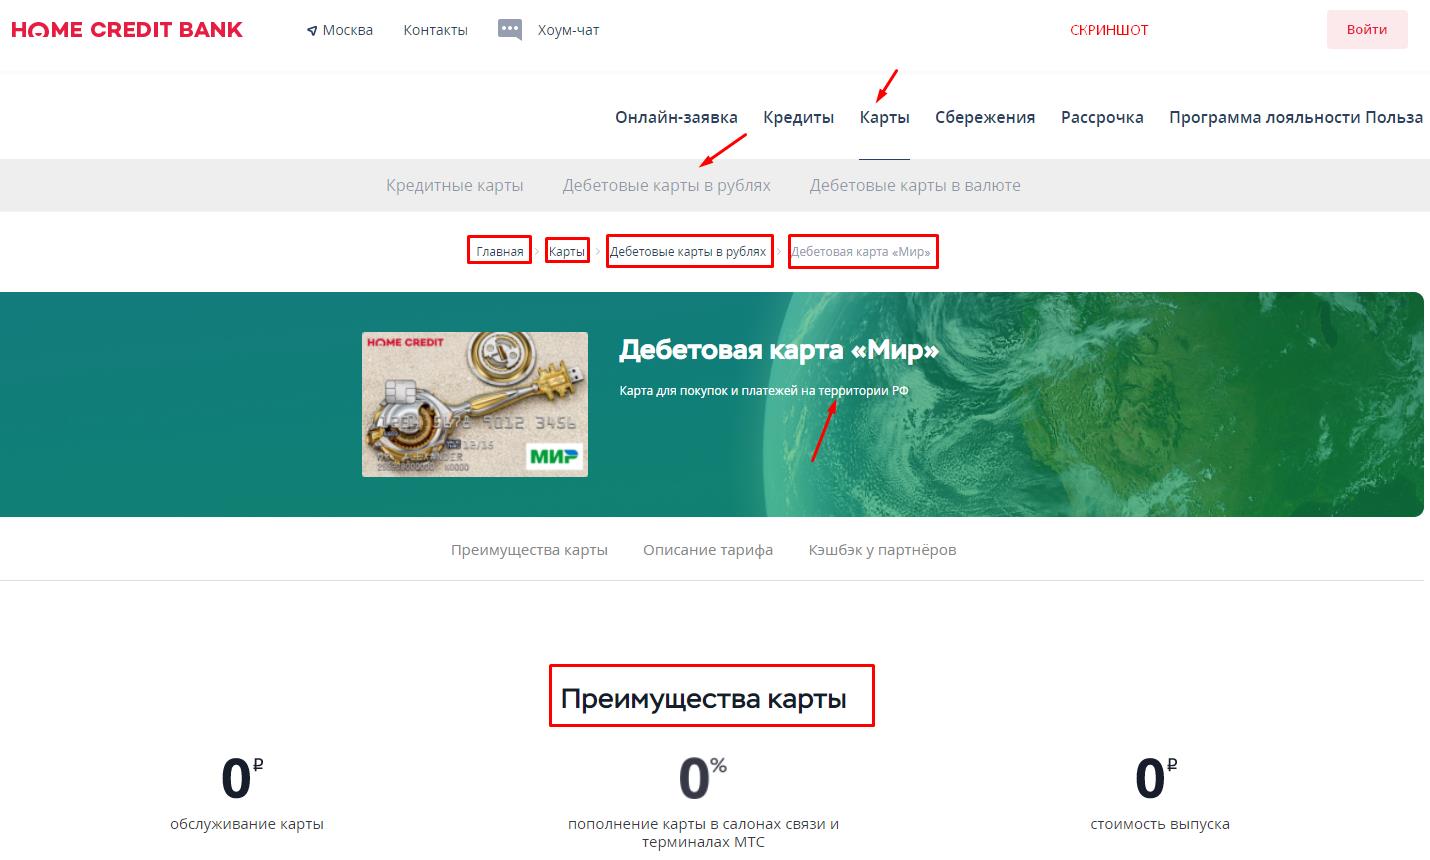Select the Карты menu item

click(884, 117)
